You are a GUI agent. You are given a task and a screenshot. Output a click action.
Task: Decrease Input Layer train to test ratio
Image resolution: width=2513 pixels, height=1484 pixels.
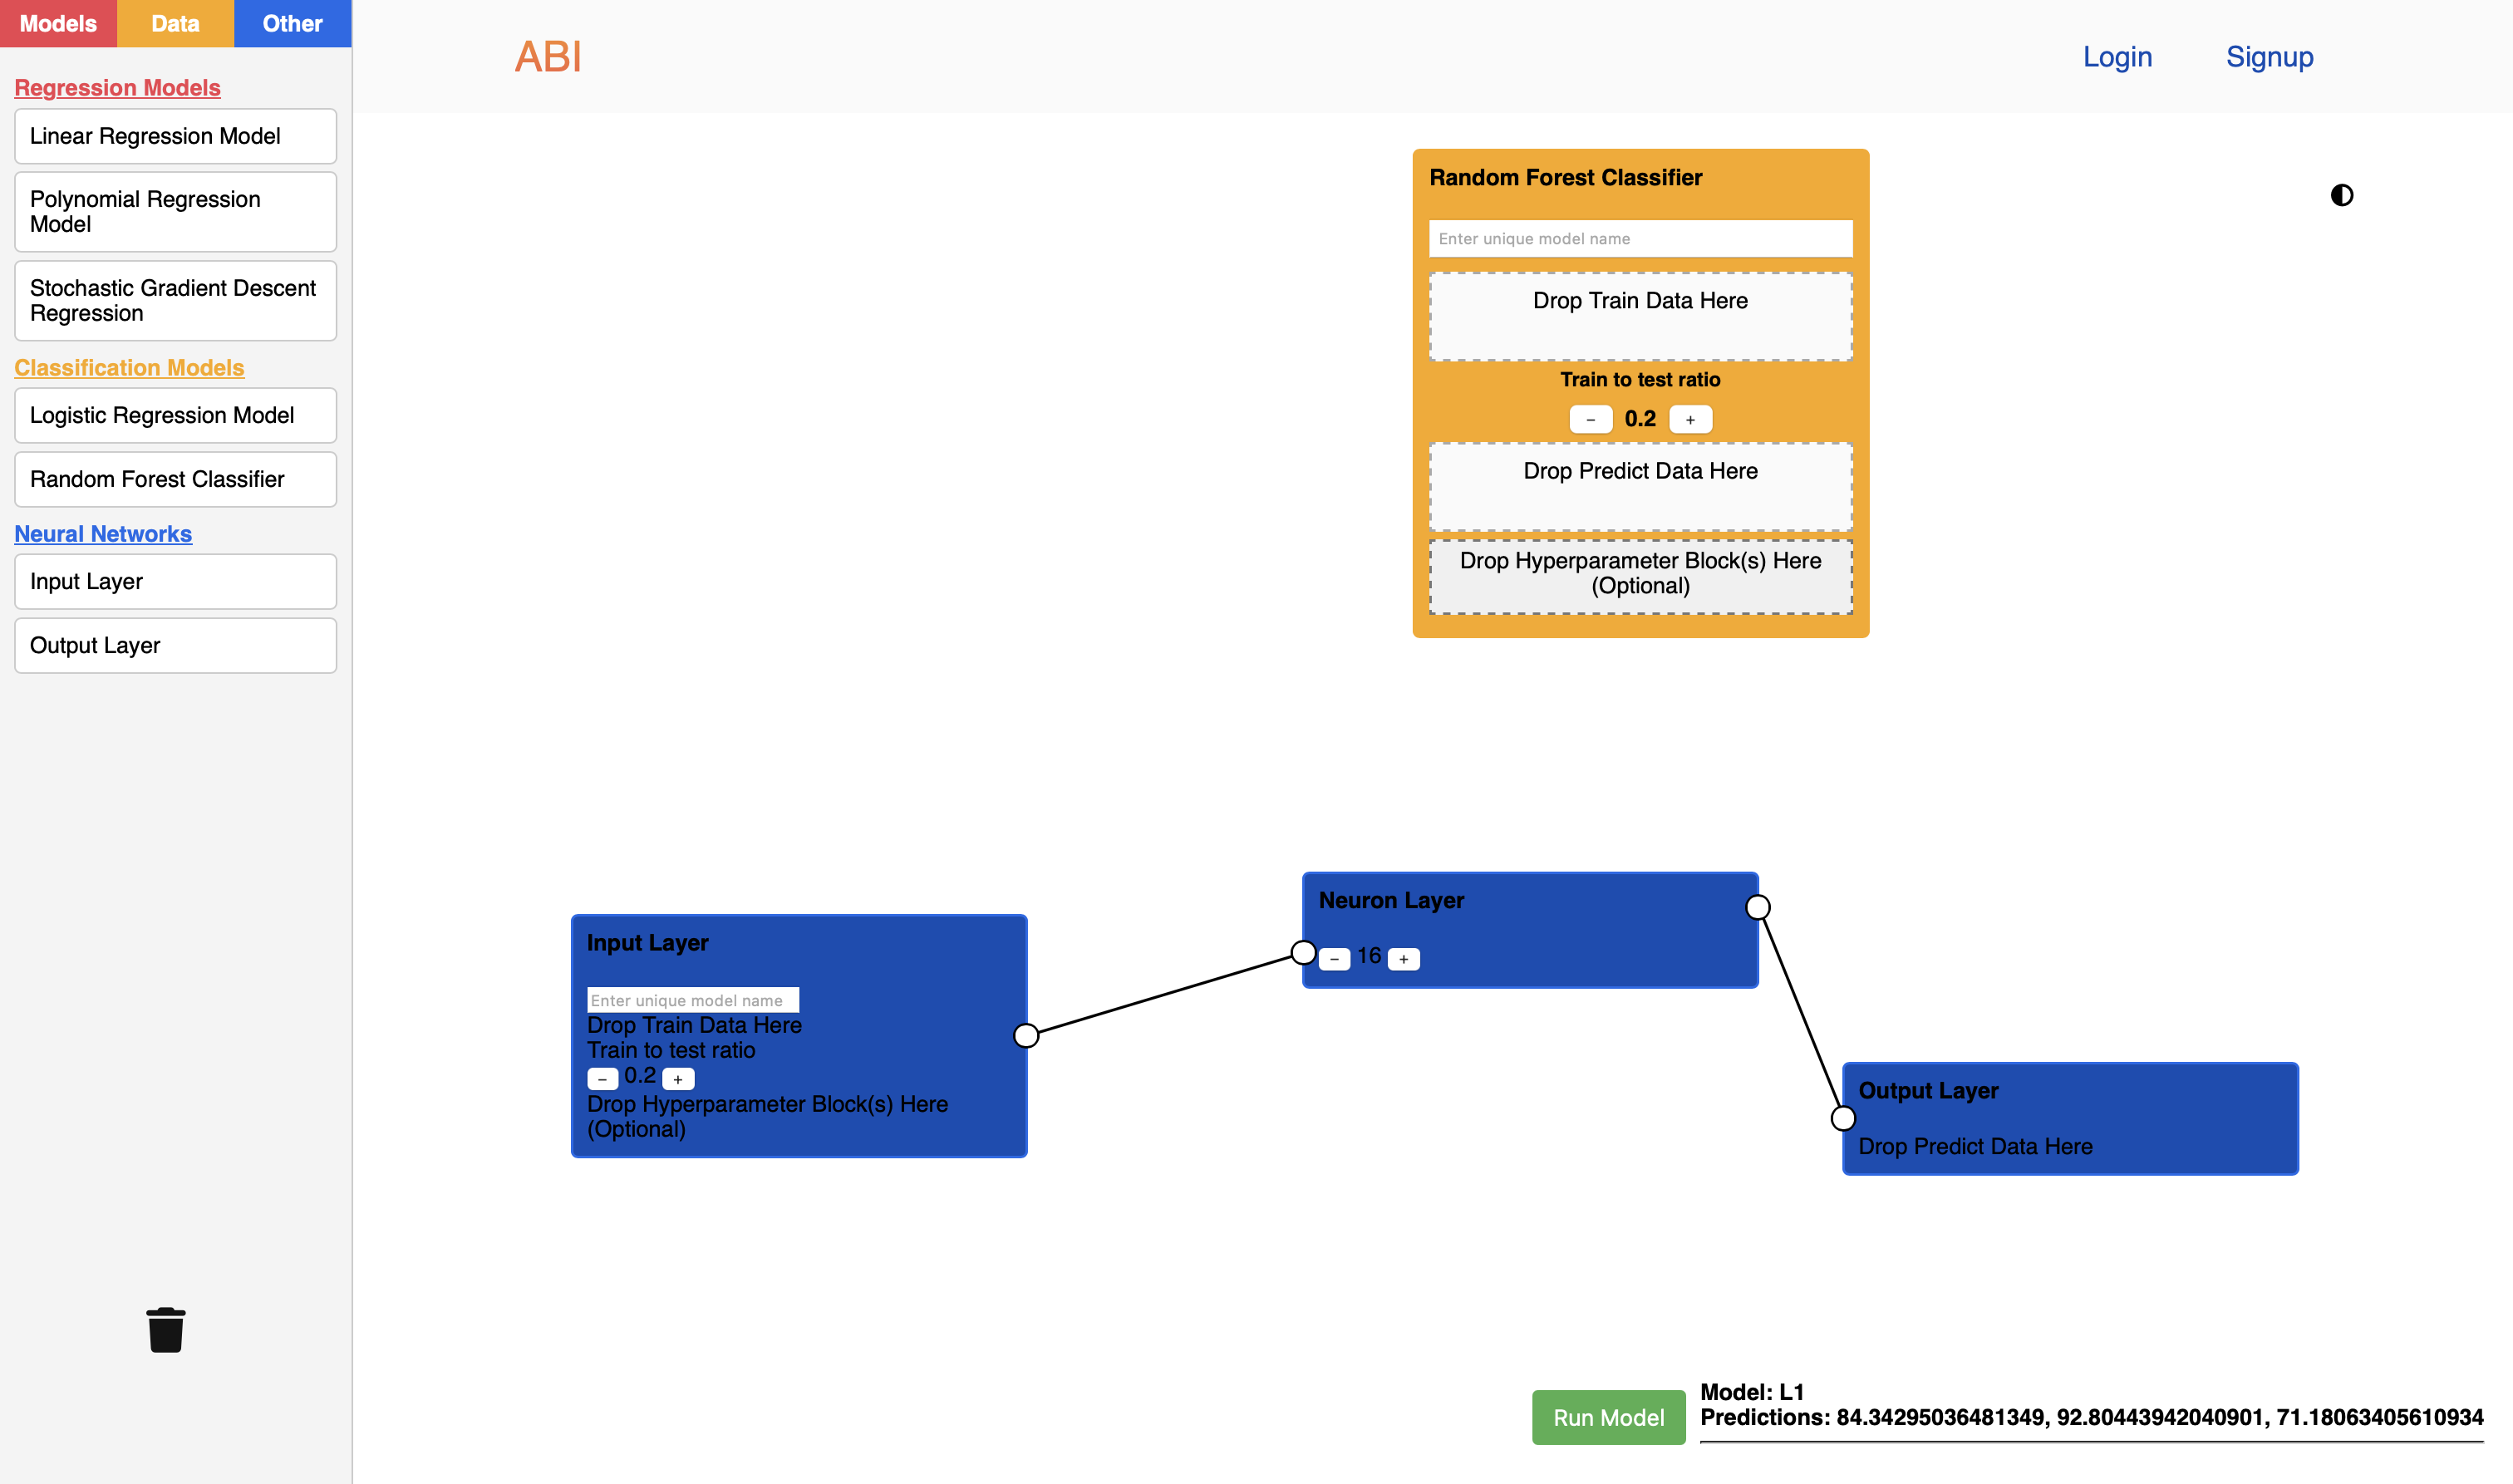(602, 1079)
